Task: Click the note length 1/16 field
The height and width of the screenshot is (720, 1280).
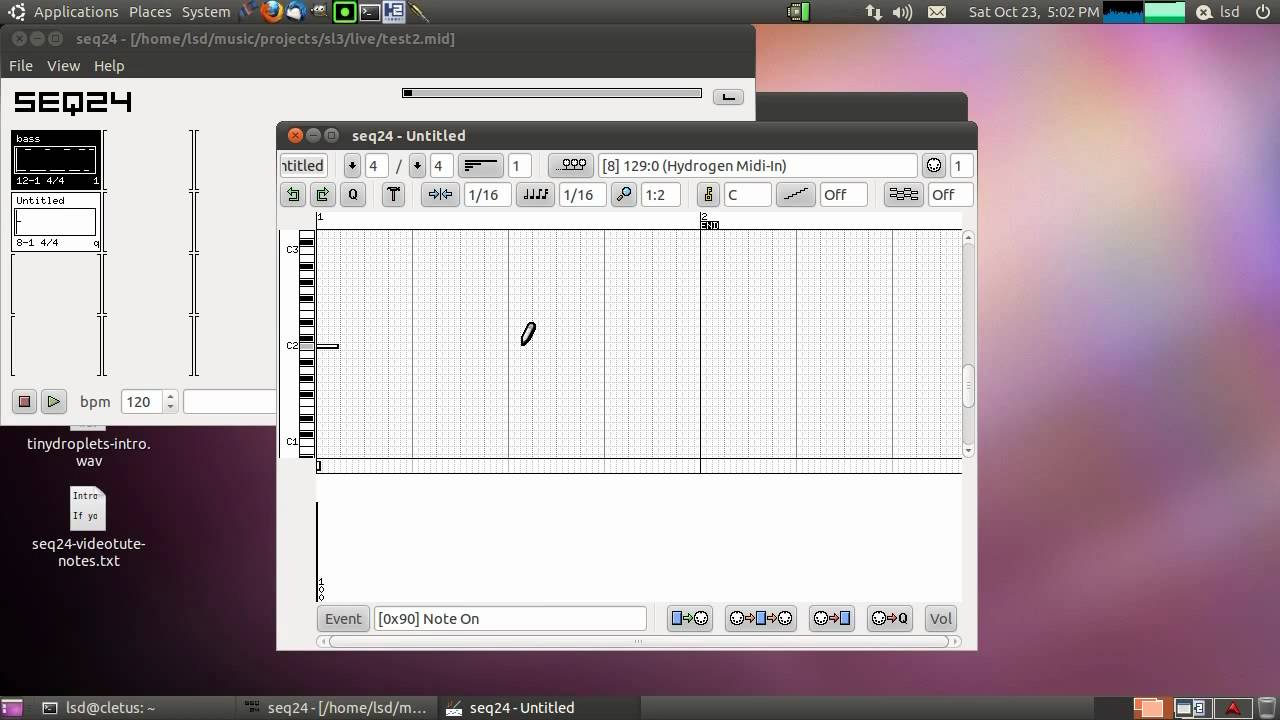Action: (x=582, y=195)
